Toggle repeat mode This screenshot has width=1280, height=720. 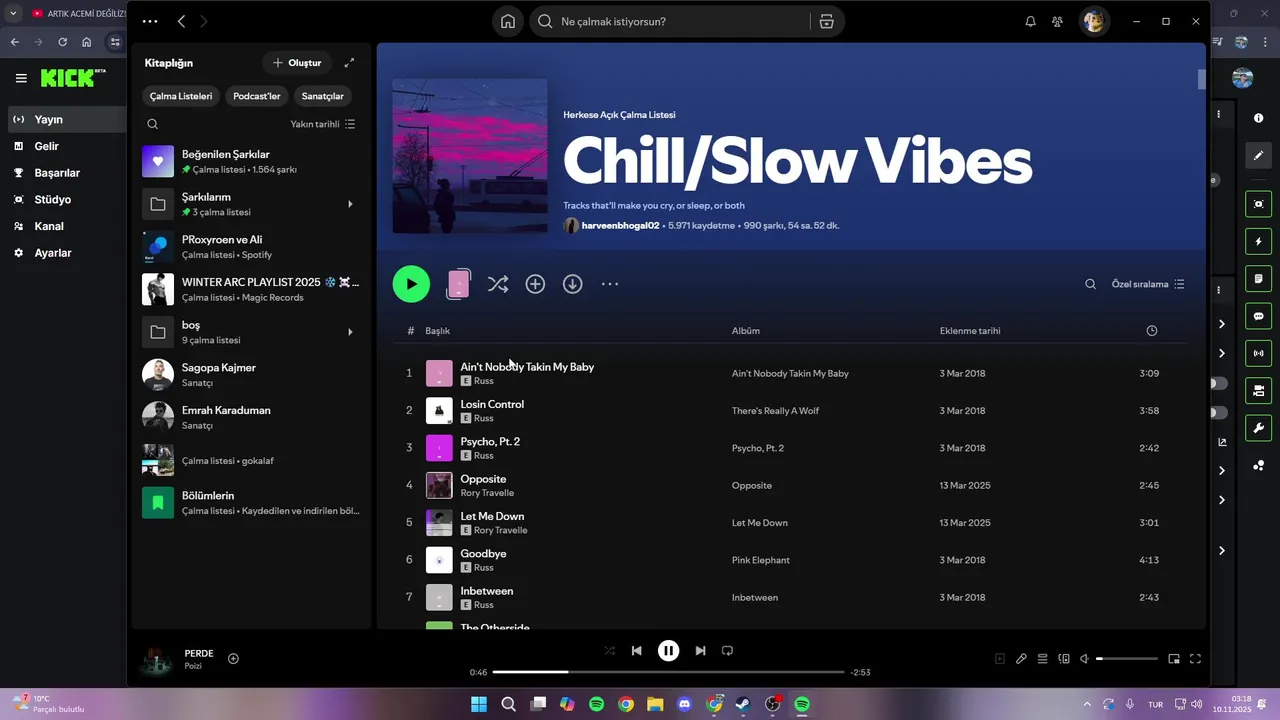click(x=727, y=651)
